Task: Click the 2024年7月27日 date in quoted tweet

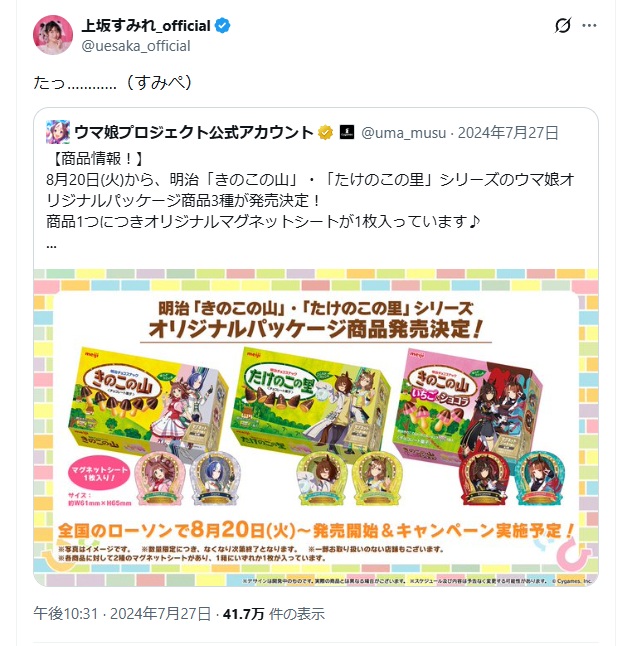Action: (508, 133)
